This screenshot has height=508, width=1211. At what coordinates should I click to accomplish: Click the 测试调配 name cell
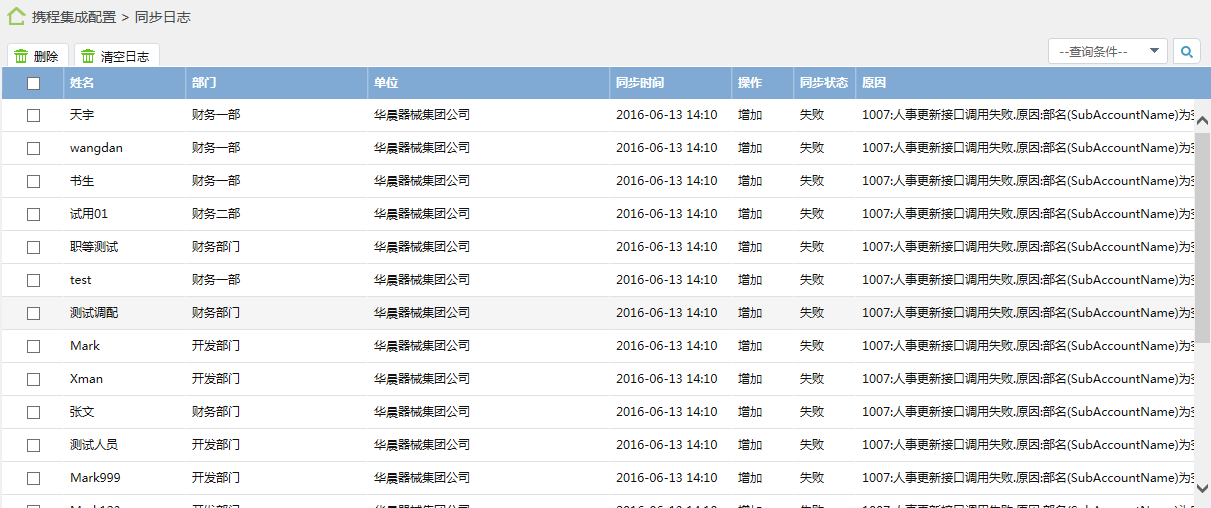click(94, 313)
